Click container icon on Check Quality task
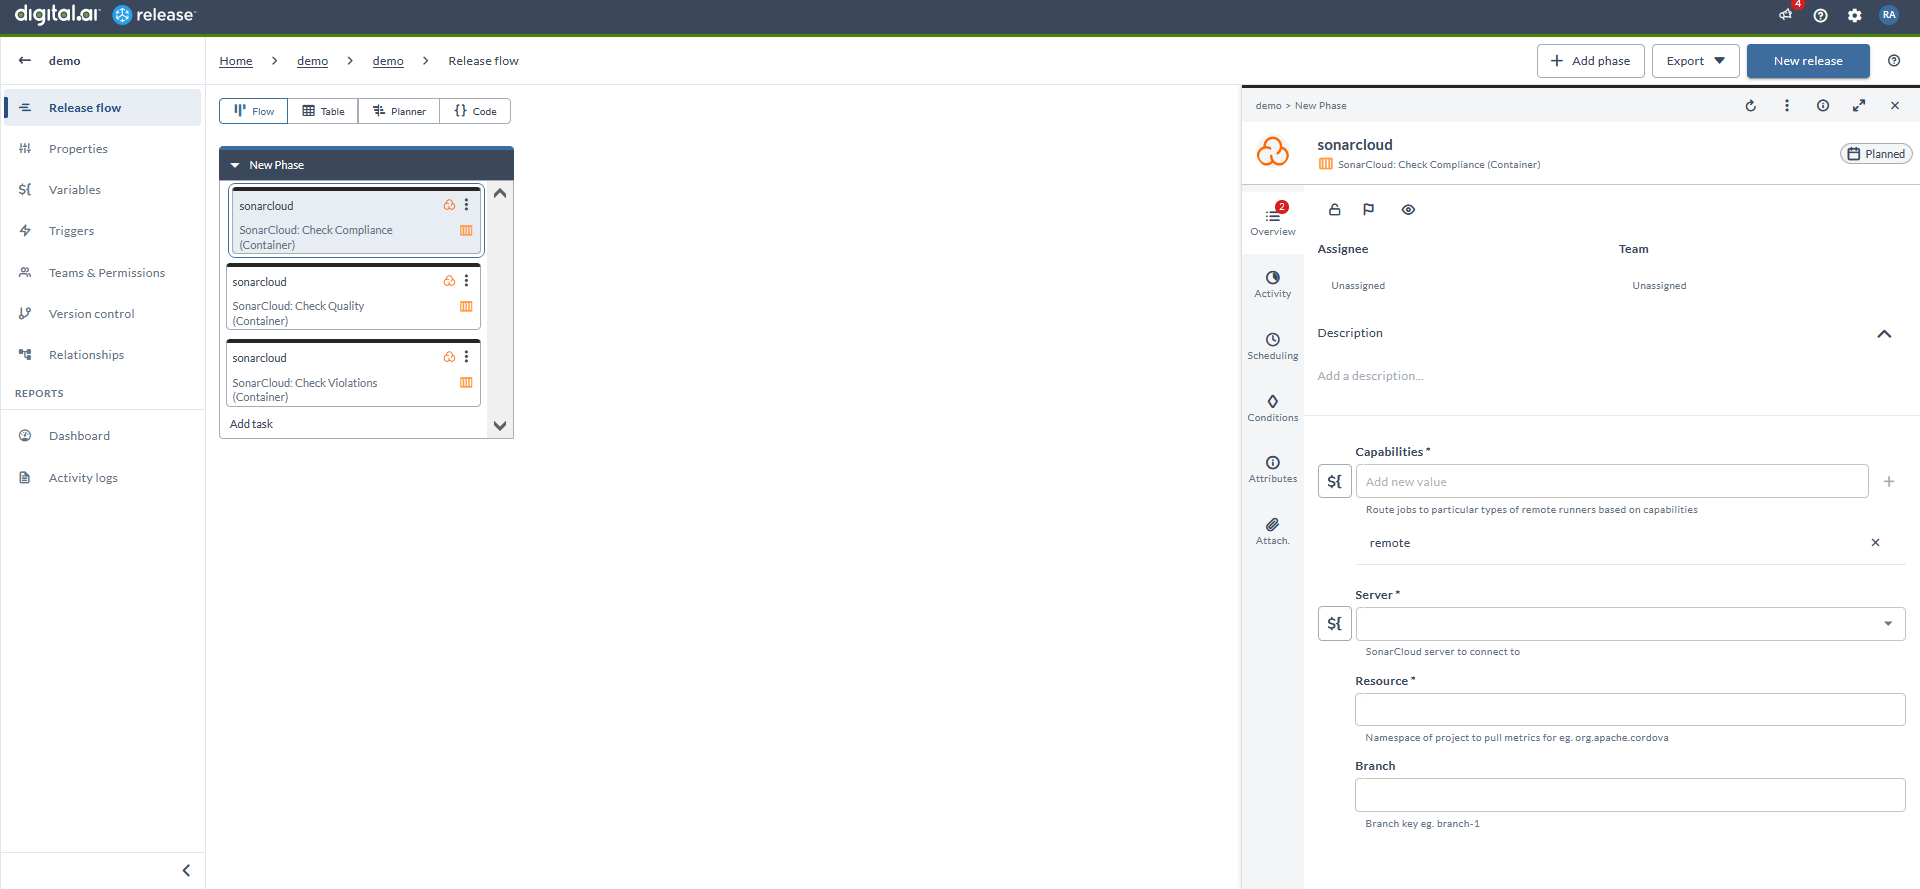1920x889 pixels. [x=466, y=306]
